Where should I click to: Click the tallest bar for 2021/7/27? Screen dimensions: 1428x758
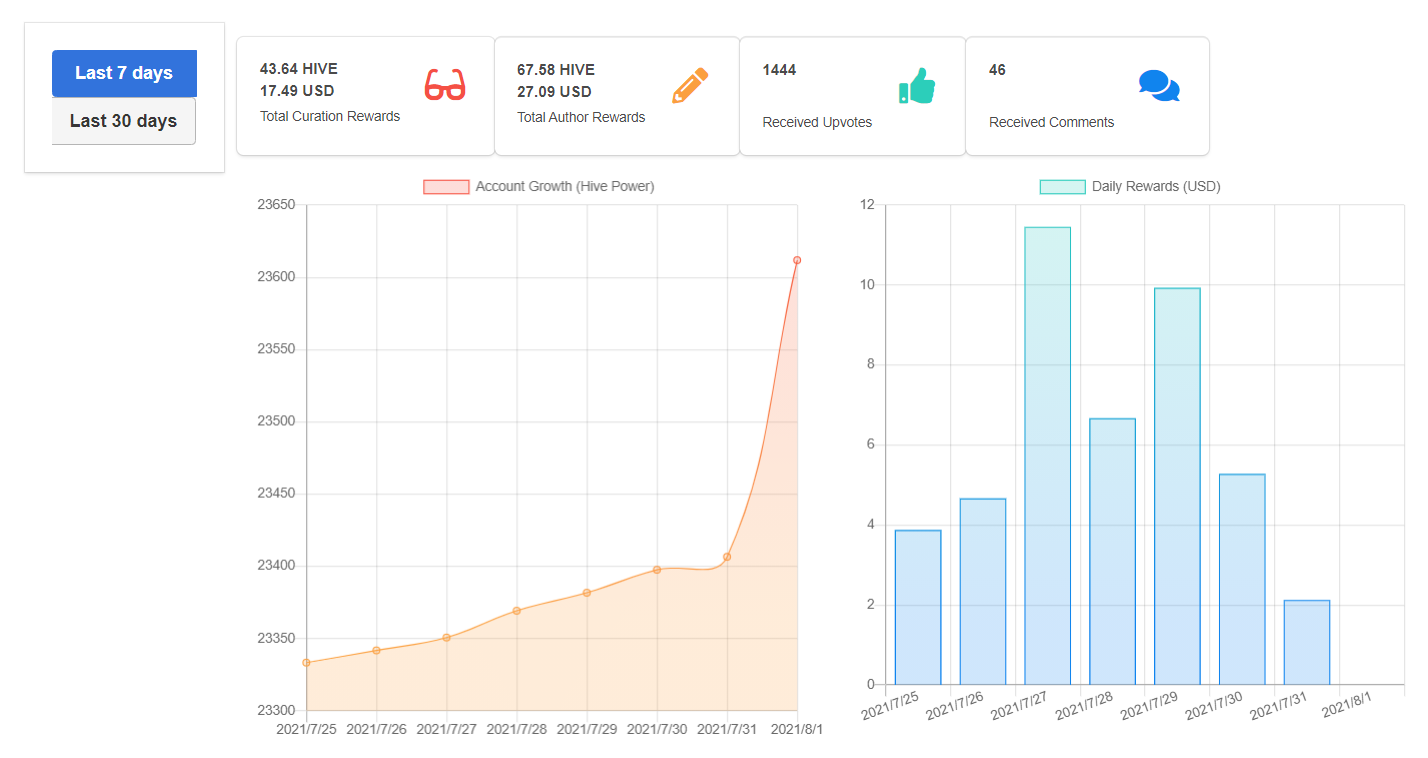click(1047, 456)
